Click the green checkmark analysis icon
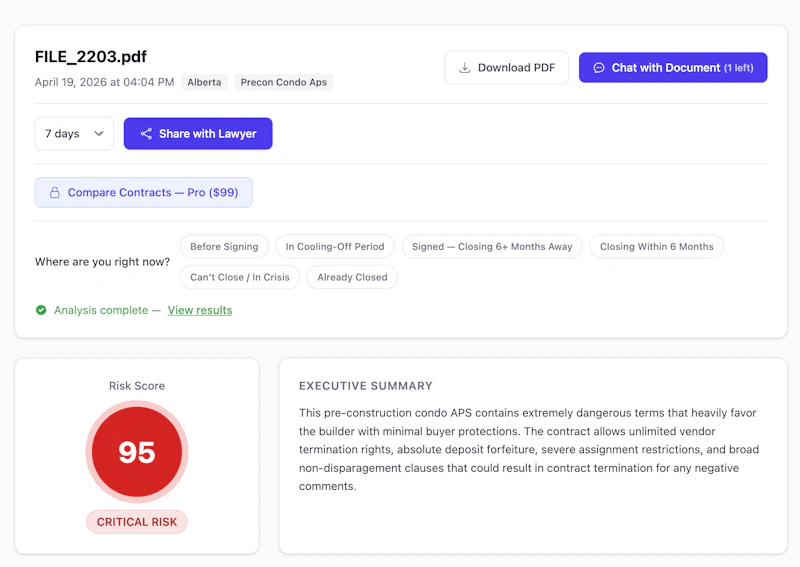Screen dimensions: 800x567 point(41,310)
